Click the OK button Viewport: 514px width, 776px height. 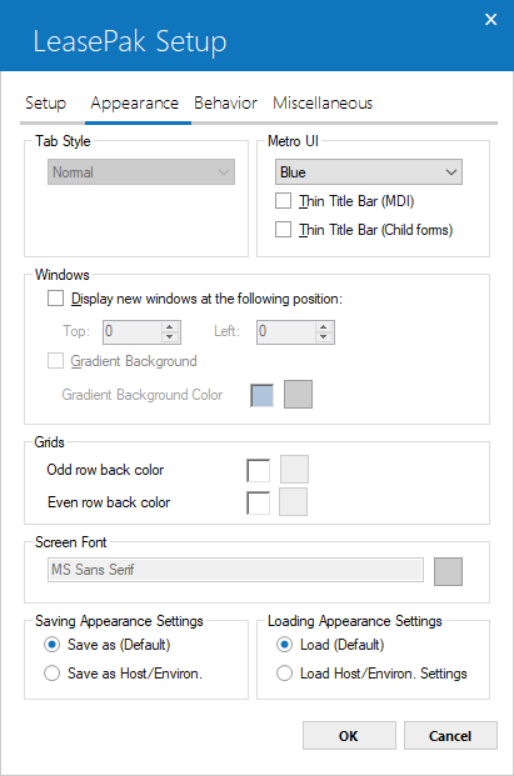tap(349, 735)
